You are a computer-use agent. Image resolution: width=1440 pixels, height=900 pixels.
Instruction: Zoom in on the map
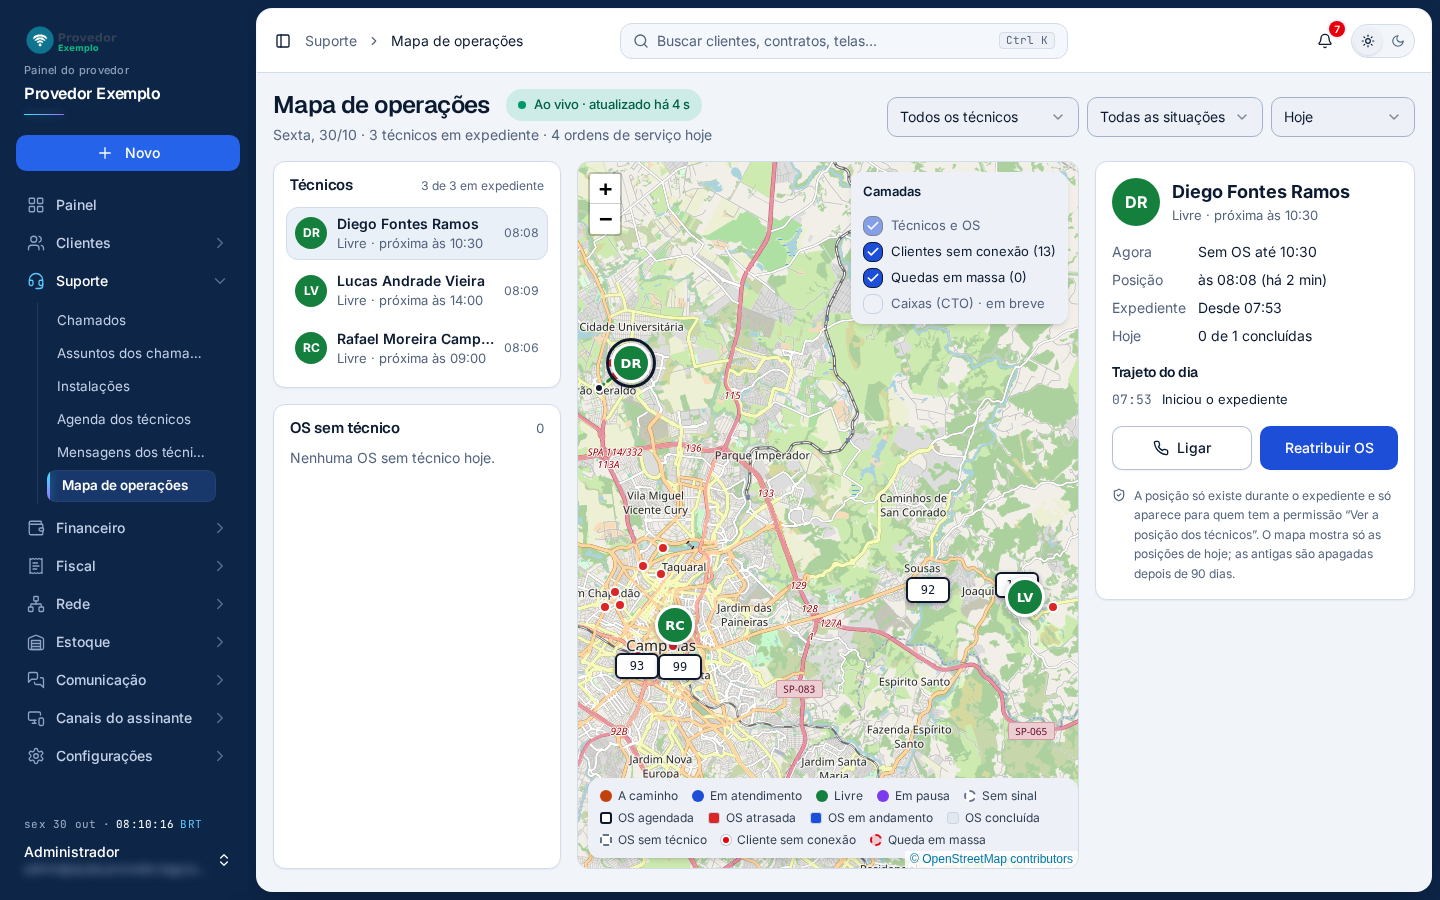pyautogui.click(x=605, y=189)
